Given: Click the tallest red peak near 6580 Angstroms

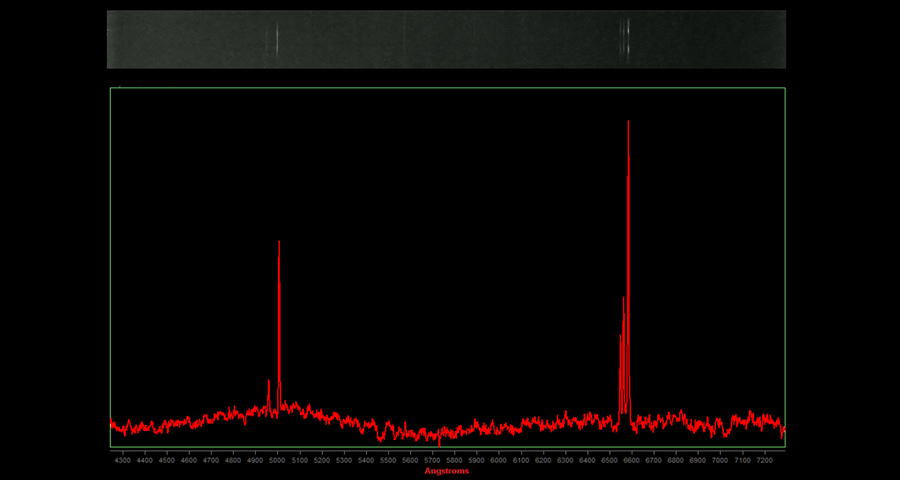Looking at the screenshot, I should 628,125.
